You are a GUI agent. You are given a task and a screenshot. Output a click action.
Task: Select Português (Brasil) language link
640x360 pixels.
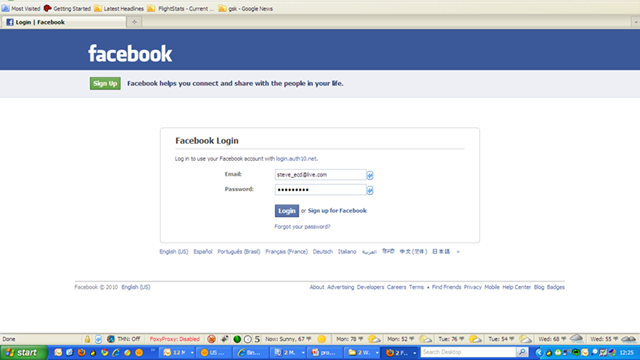click(x=239, y=251)
